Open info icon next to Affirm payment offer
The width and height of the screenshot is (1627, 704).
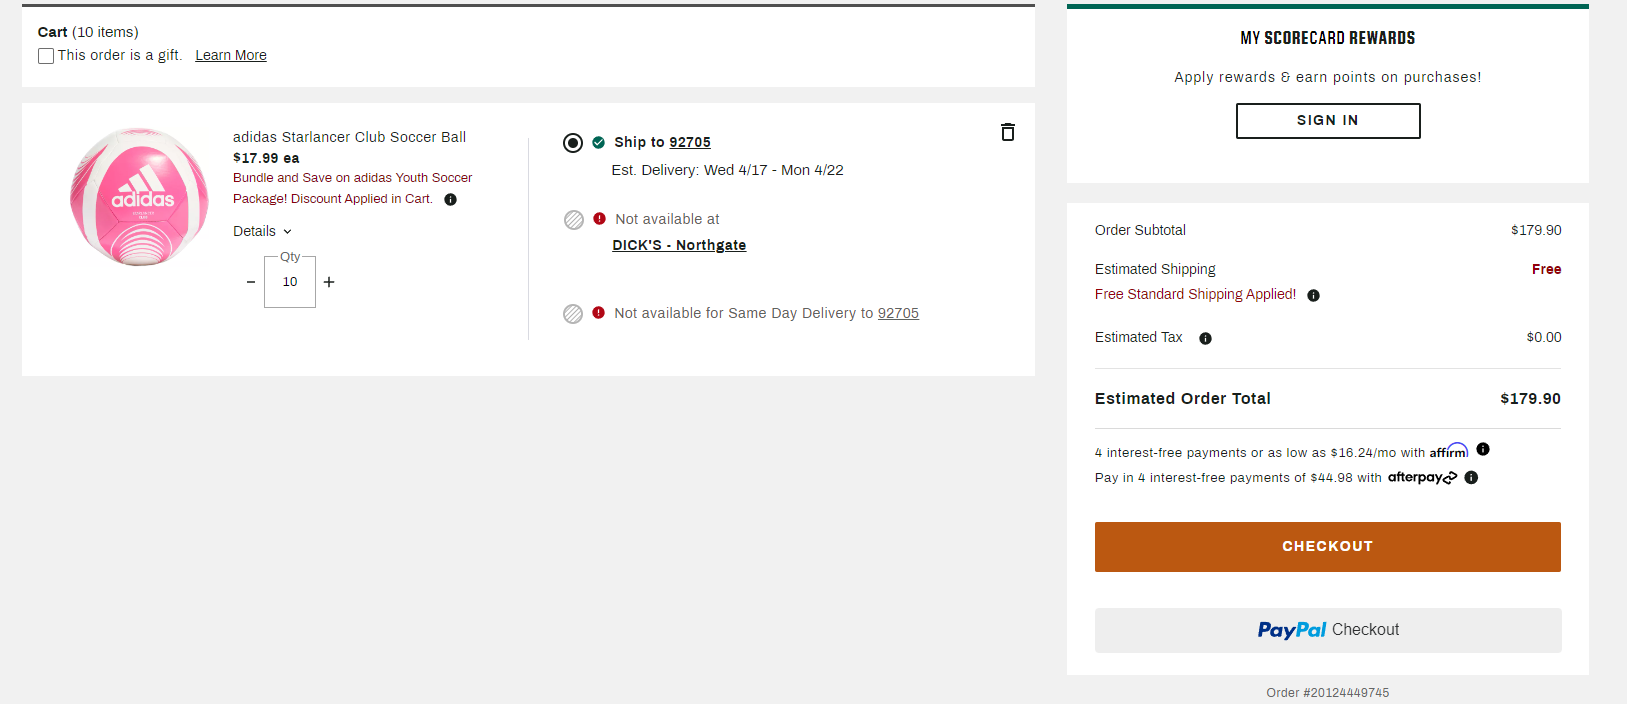(x=1483, y=449)
